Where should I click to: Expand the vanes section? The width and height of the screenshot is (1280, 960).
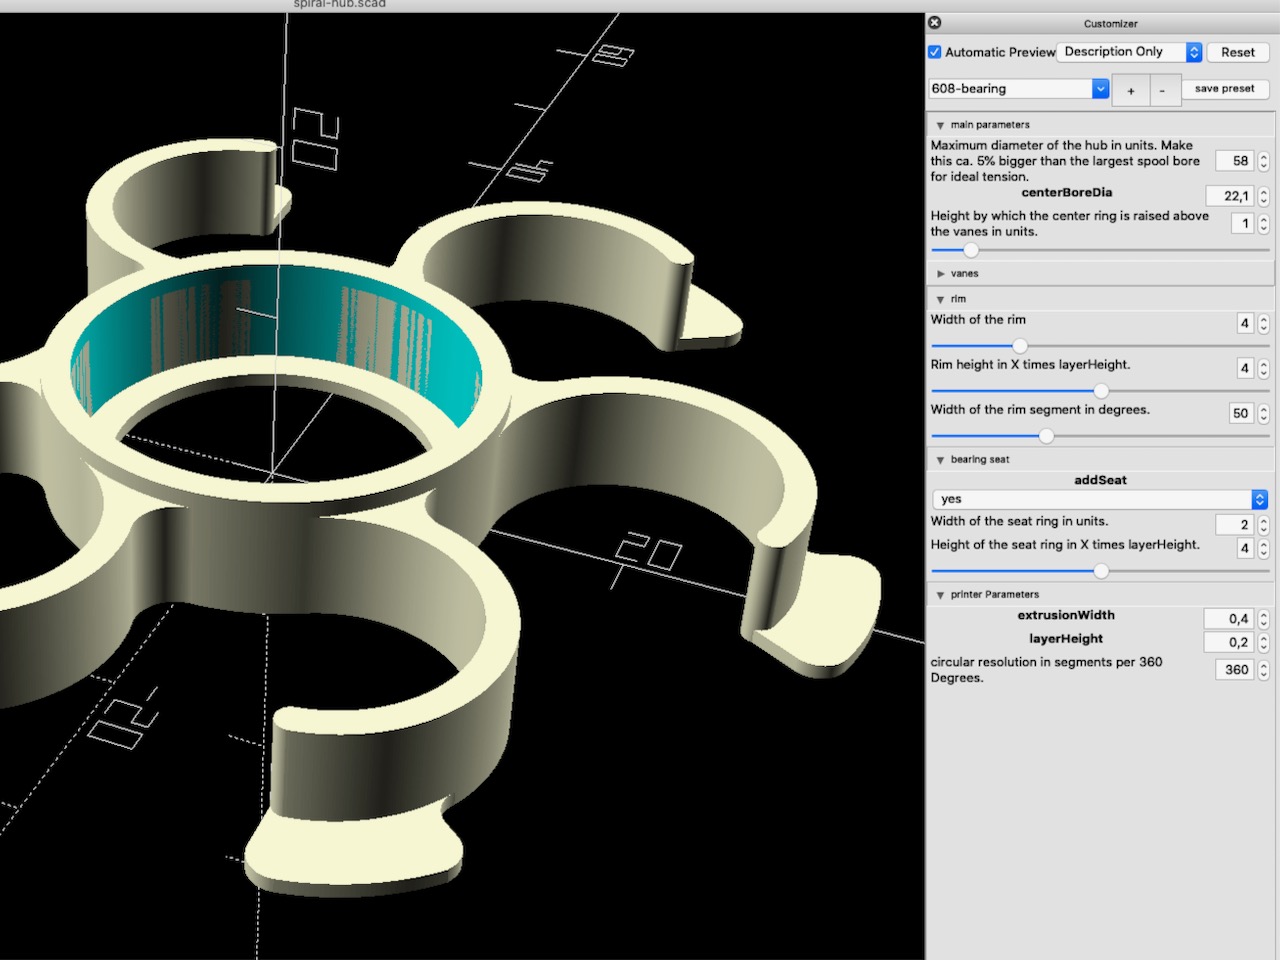940,274
